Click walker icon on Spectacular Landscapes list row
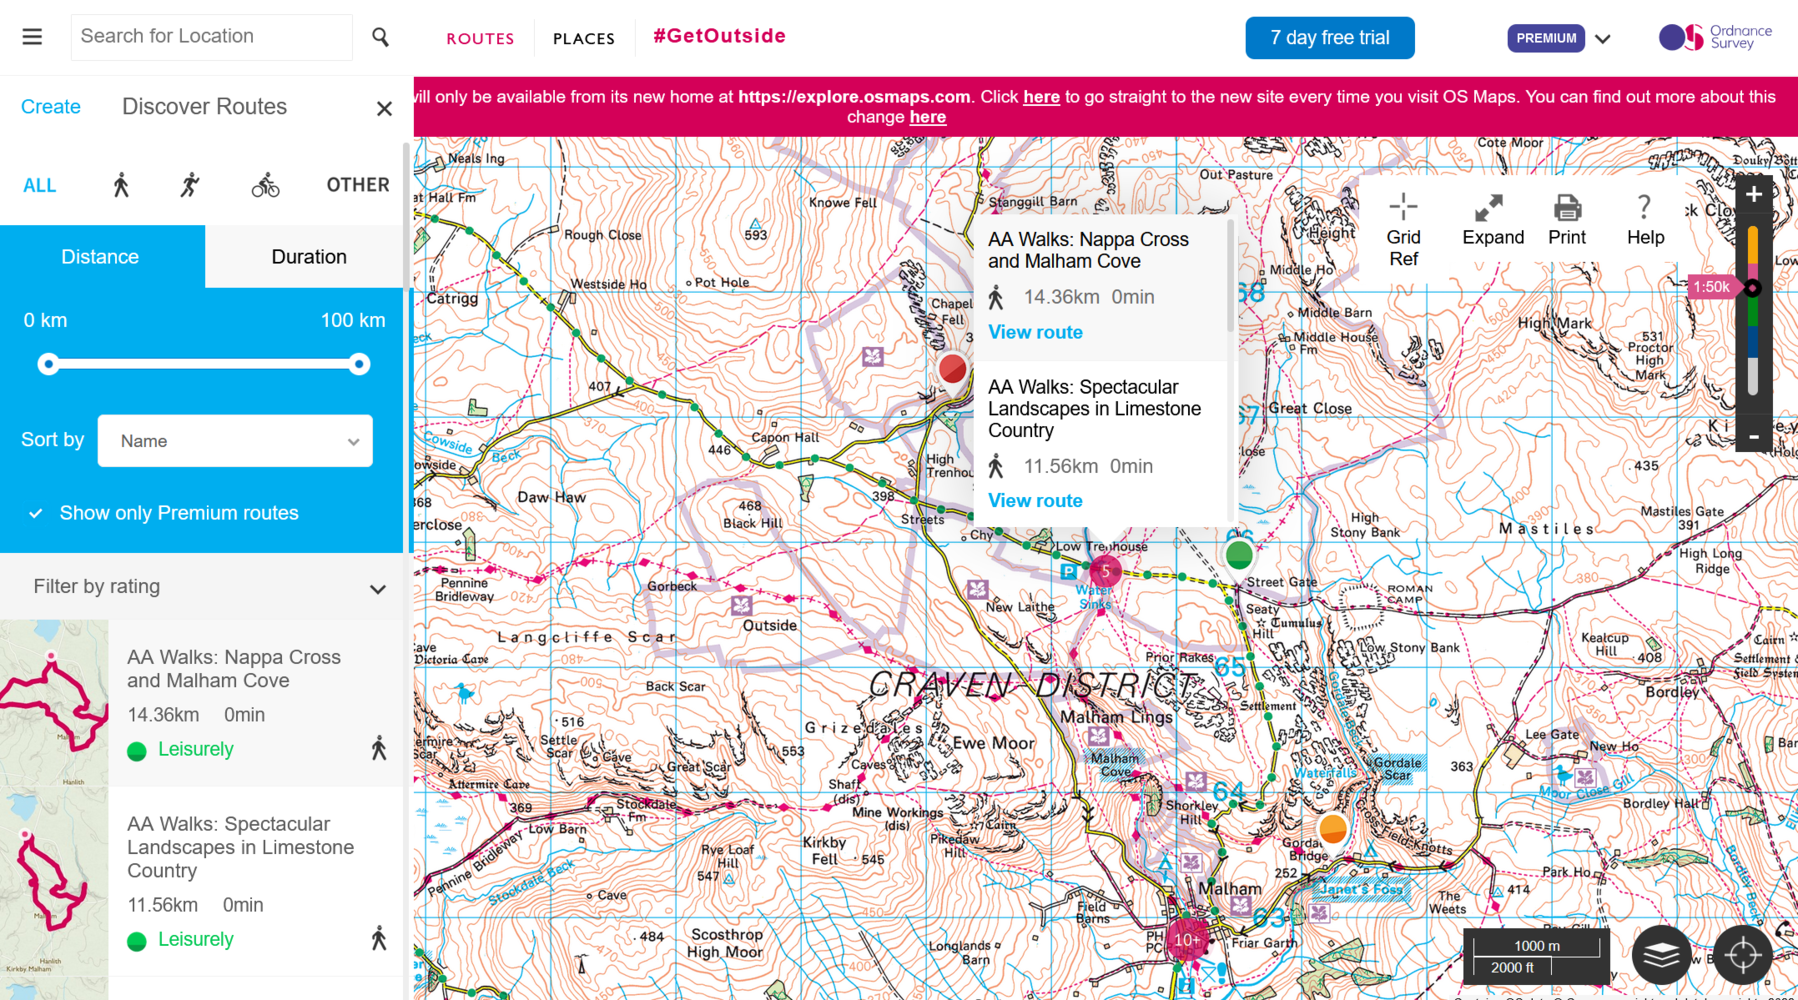Viewport: 1798px width, 1000px height. [378, 939]
